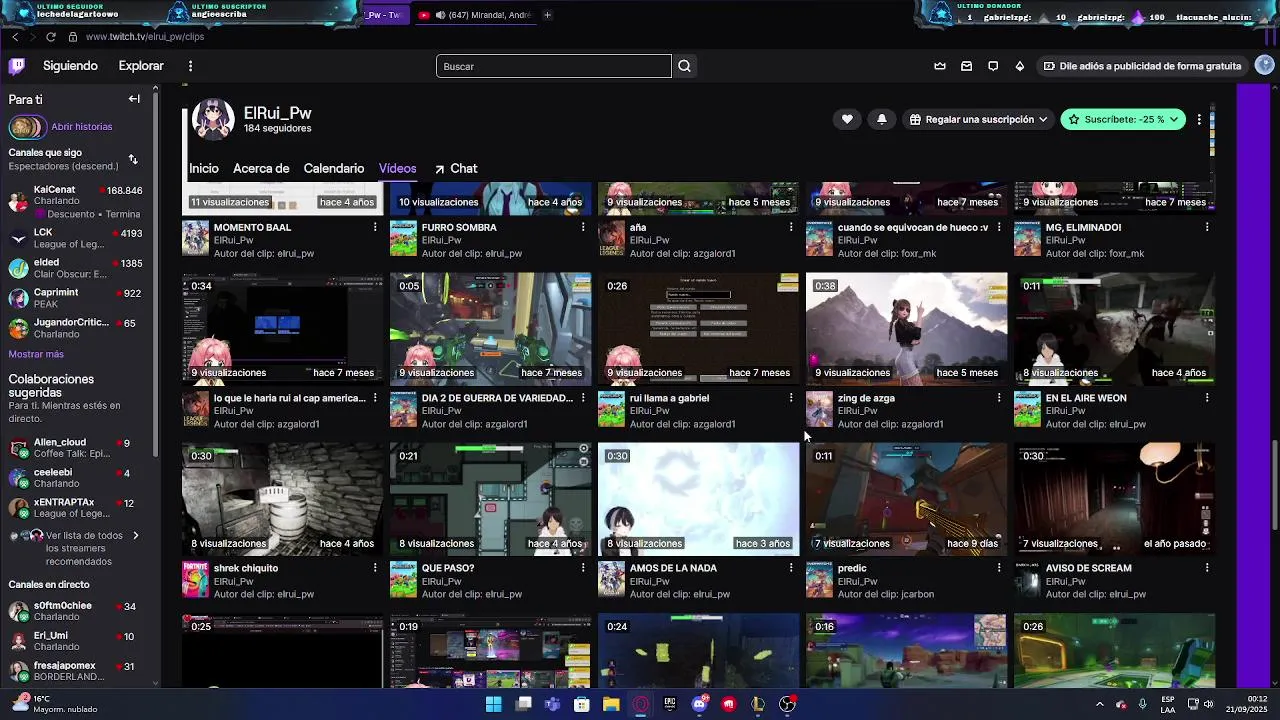Open s0ftm0chiee live channel in sidebar
Screen dimensions: 1280x720
[76, 611]
